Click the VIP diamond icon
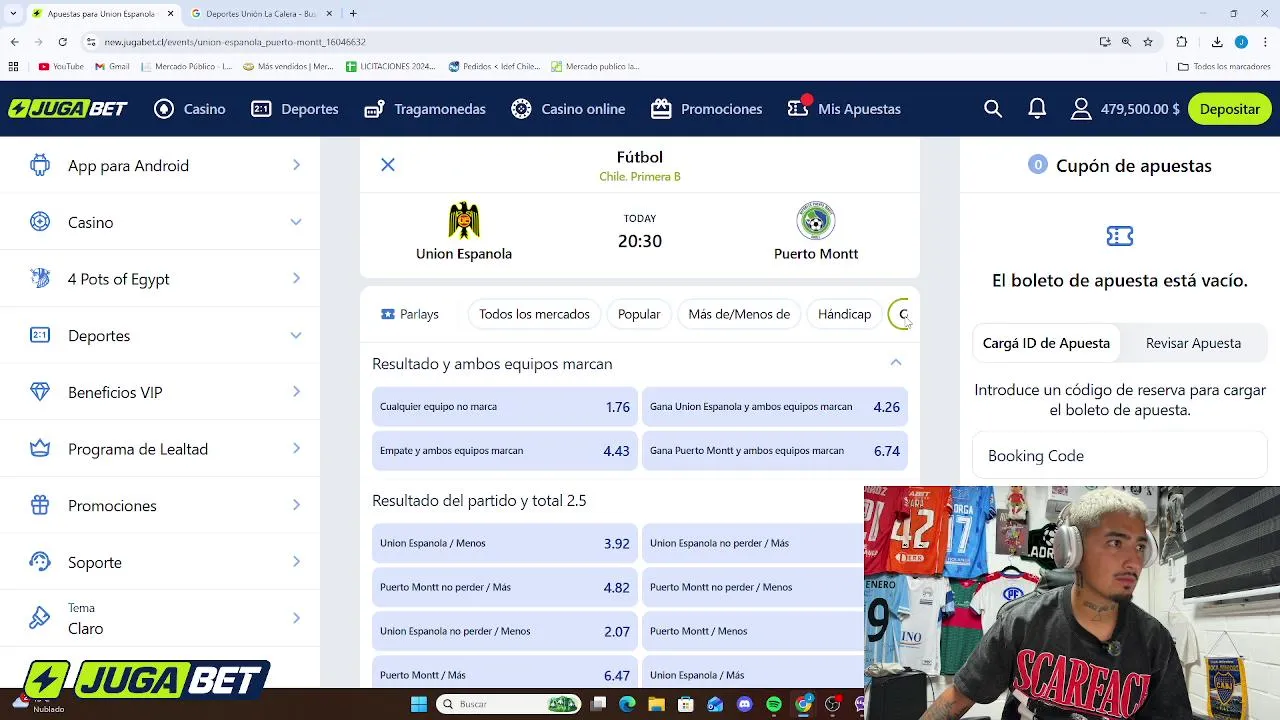The width and height of the screenshot is (1280, 720). click(x=40, y=392)
